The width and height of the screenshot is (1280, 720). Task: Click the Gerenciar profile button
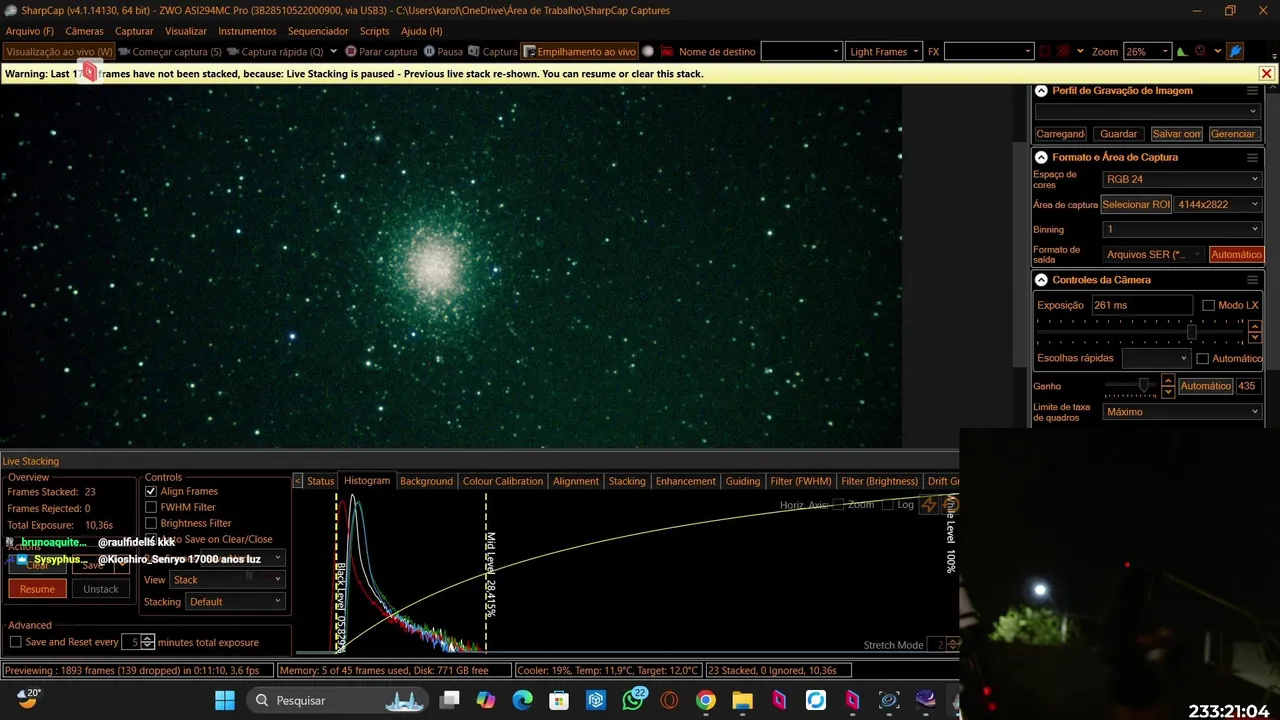pos(1233,134)
